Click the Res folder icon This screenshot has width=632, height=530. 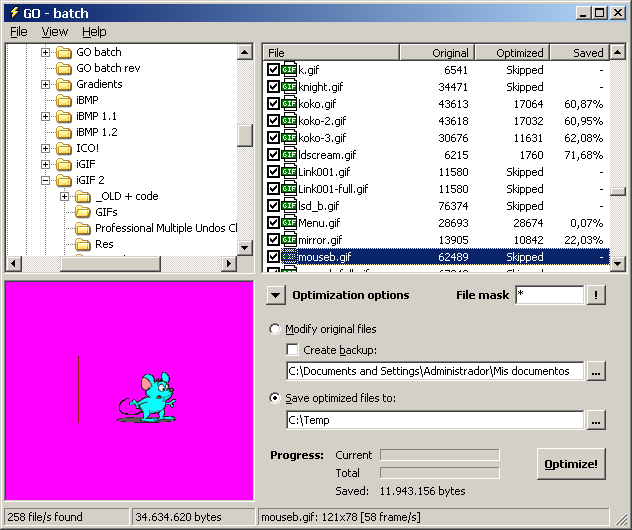coord(83,244)
